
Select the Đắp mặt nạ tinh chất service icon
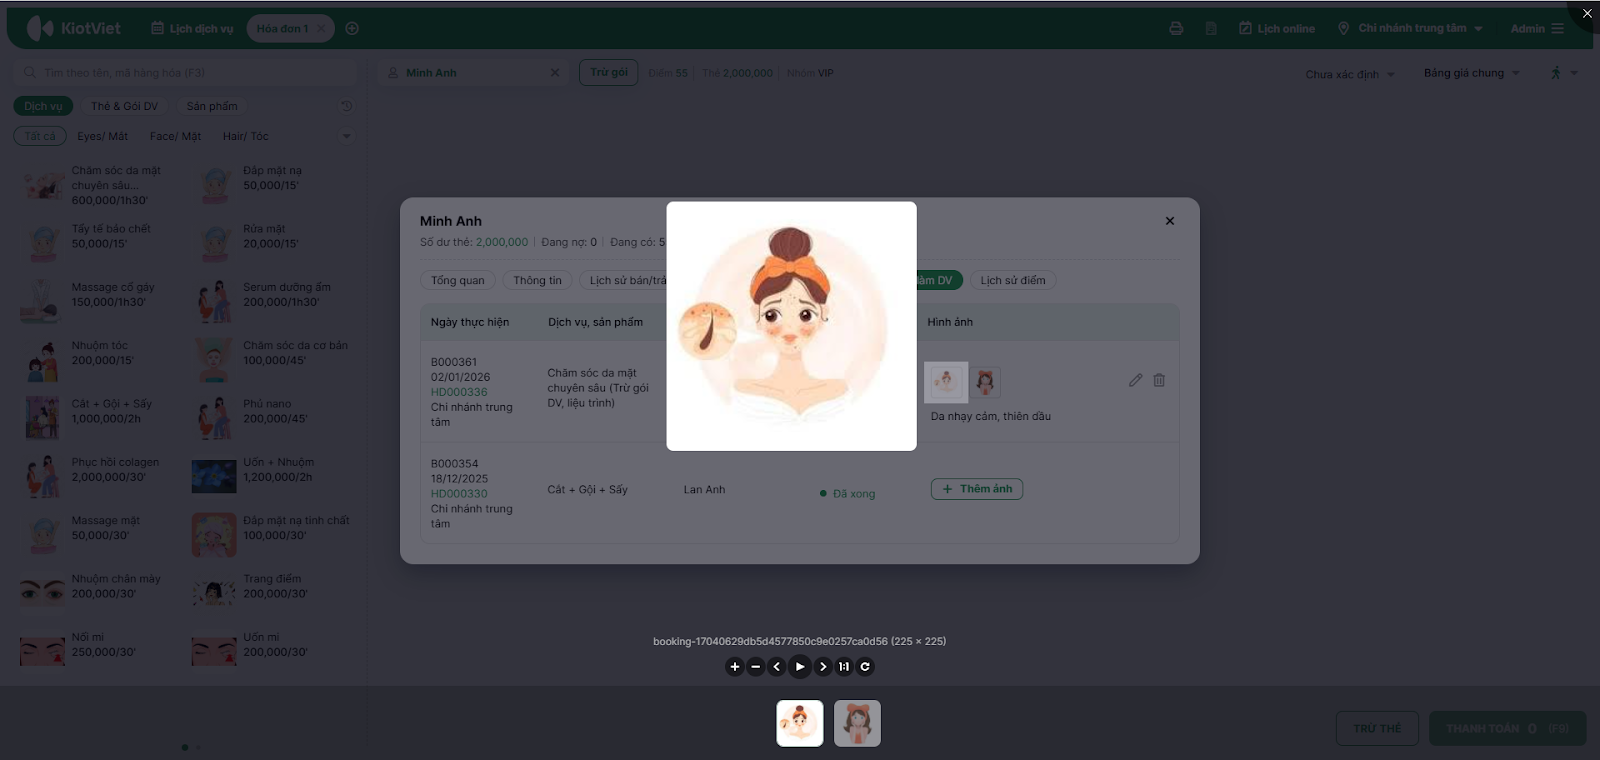(214, 535)
